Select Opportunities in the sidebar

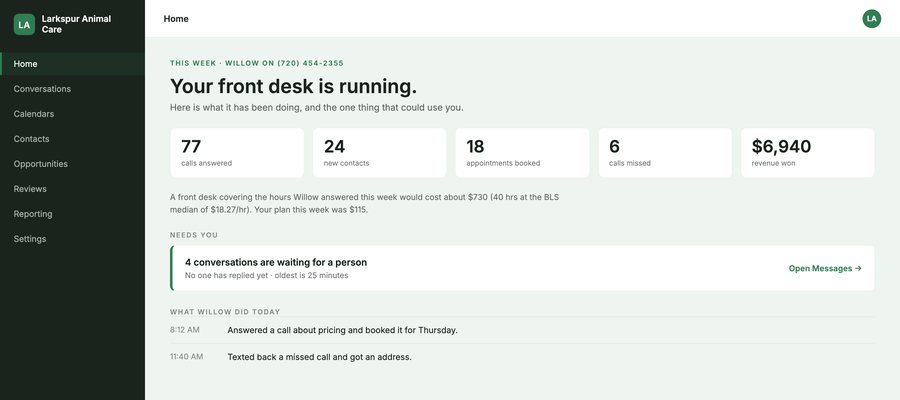(x=72, y=164)
